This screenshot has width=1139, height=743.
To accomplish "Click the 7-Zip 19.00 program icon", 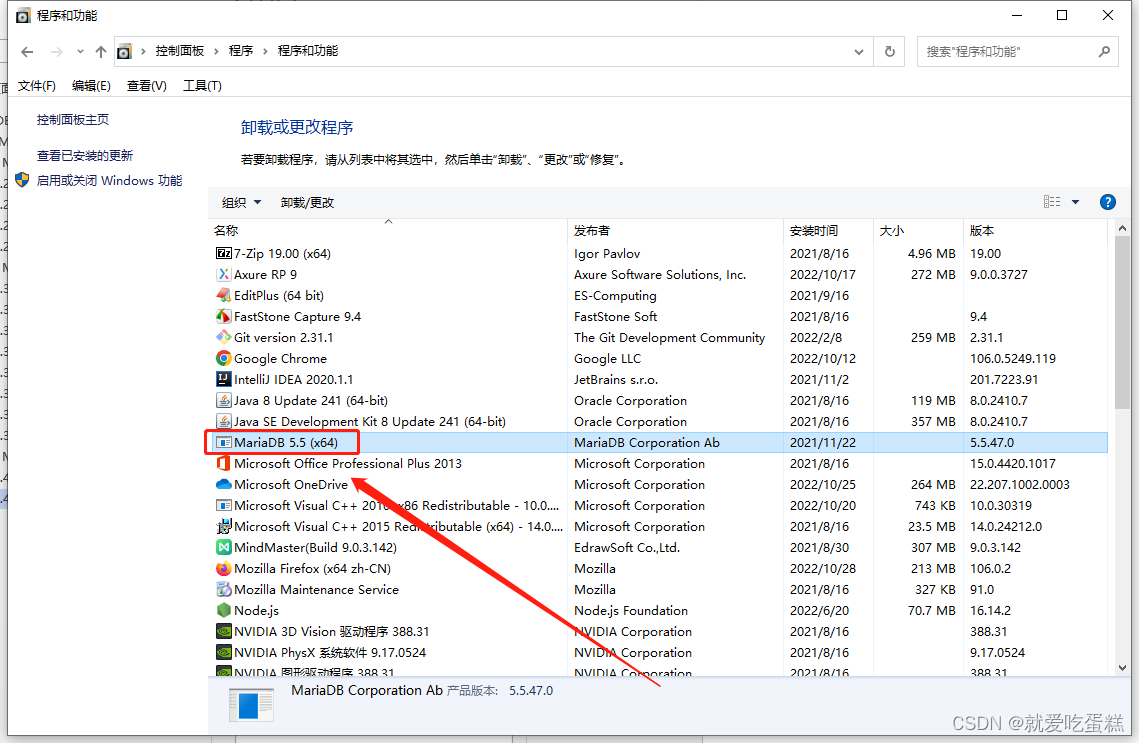I will tap(224, 253).
